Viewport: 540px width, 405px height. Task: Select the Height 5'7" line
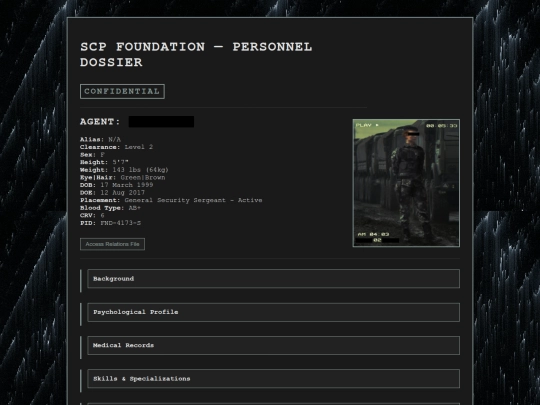pyautogui.click(x=104, y=162)
